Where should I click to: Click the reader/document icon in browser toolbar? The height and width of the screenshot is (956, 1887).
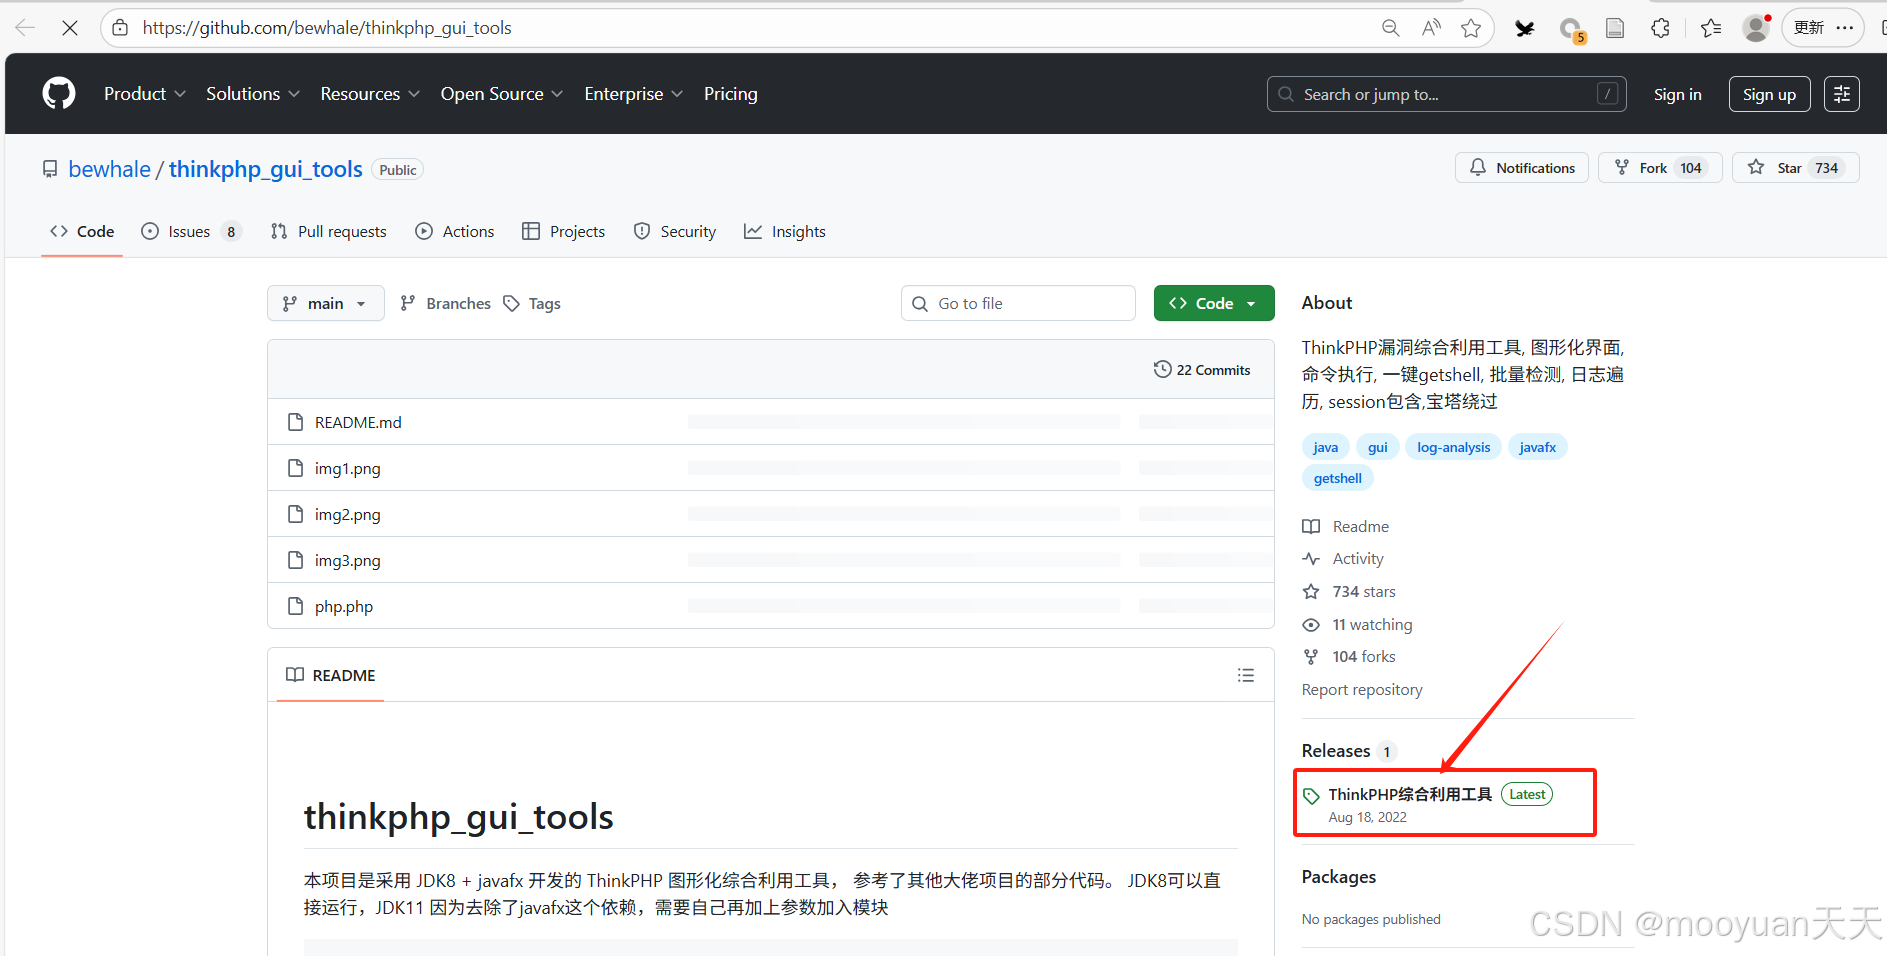click(1615, 28)
